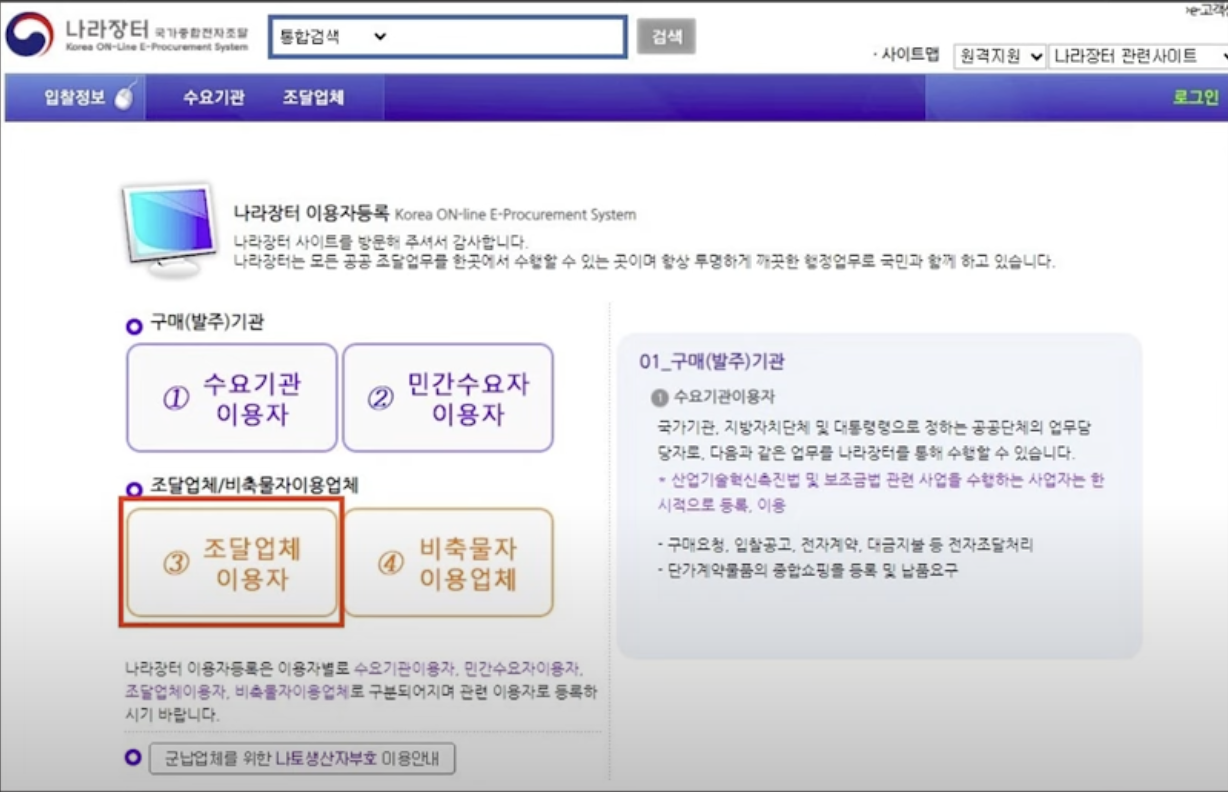1228x792 pixels.
Task: Click the 비축물자이용업체 link in description paragraph
Action: [x=292, y=690]
